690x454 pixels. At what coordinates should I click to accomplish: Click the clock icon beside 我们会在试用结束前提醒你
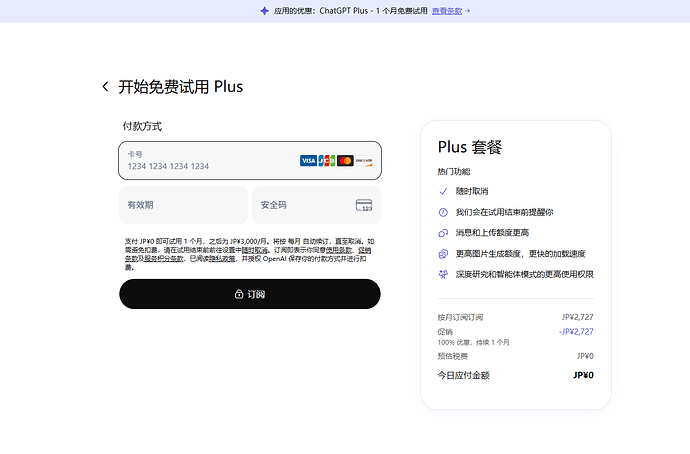pos(443,212)
